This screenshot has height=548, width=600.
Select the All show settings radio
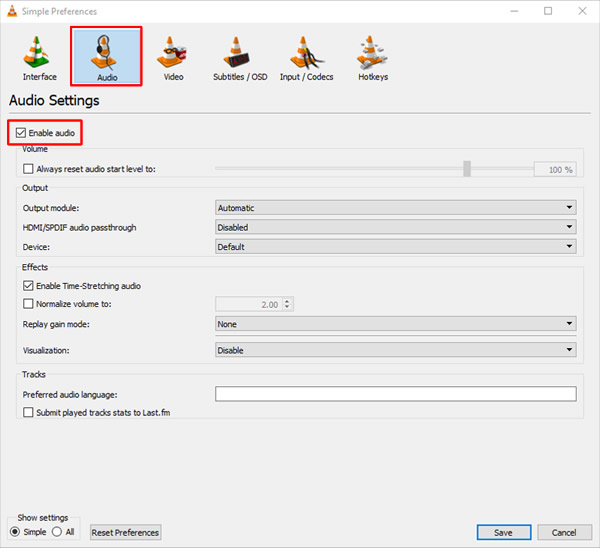tap(57, 532)
